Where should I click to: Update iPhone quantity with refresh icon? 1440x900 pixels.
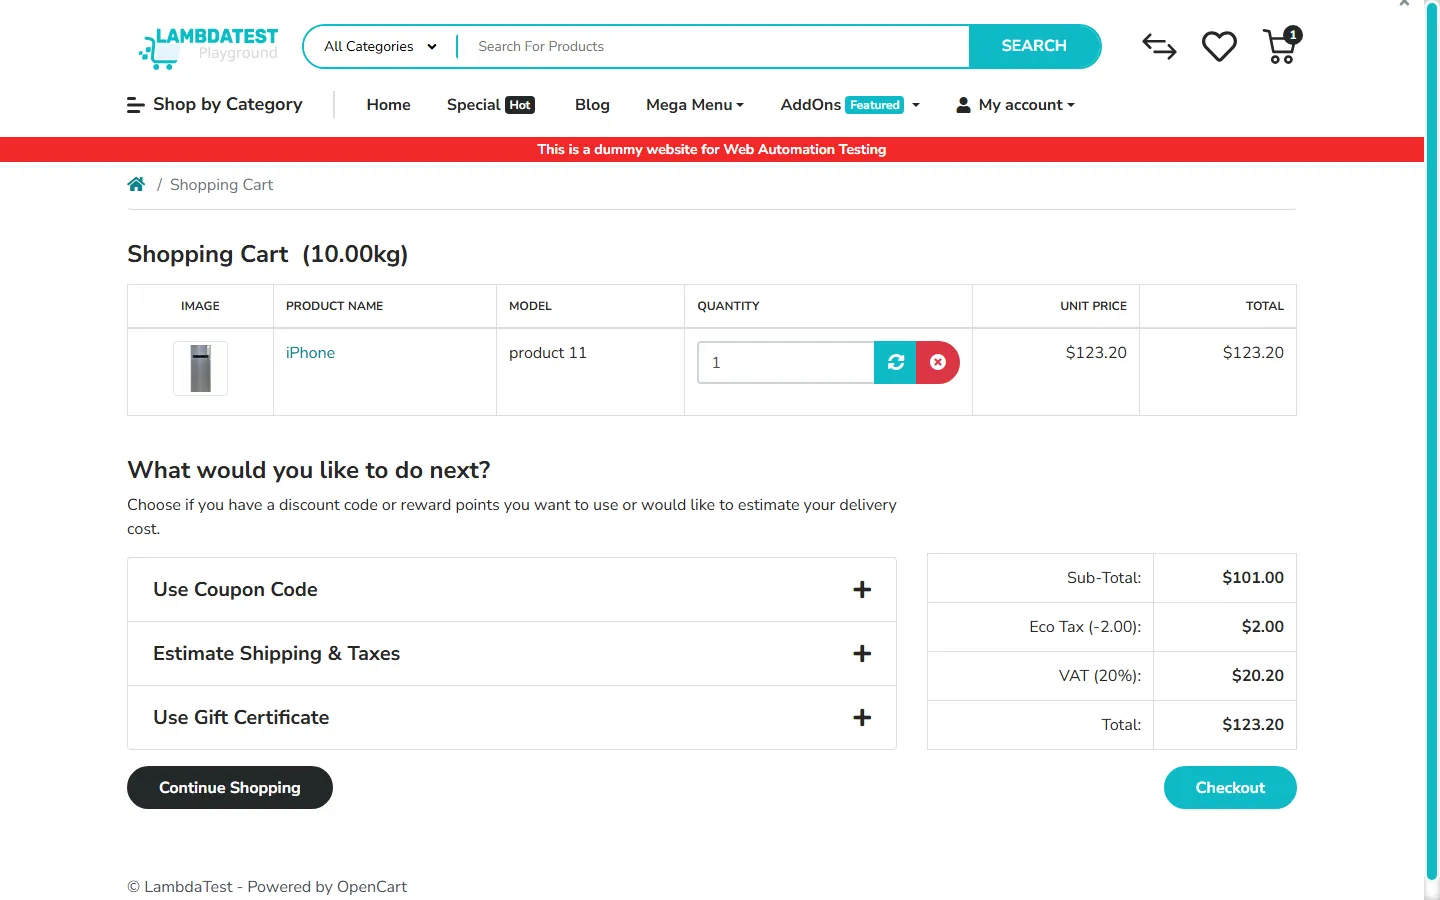(895, 362)
